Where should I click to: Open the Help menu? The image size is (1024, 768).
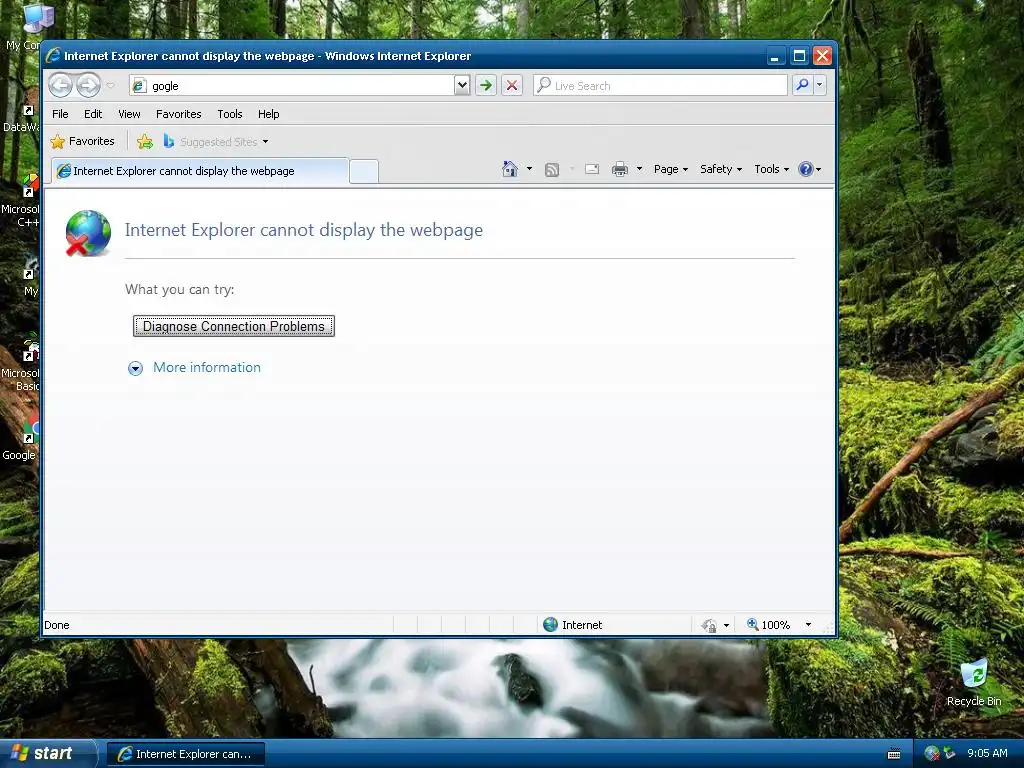click(268, 114)
